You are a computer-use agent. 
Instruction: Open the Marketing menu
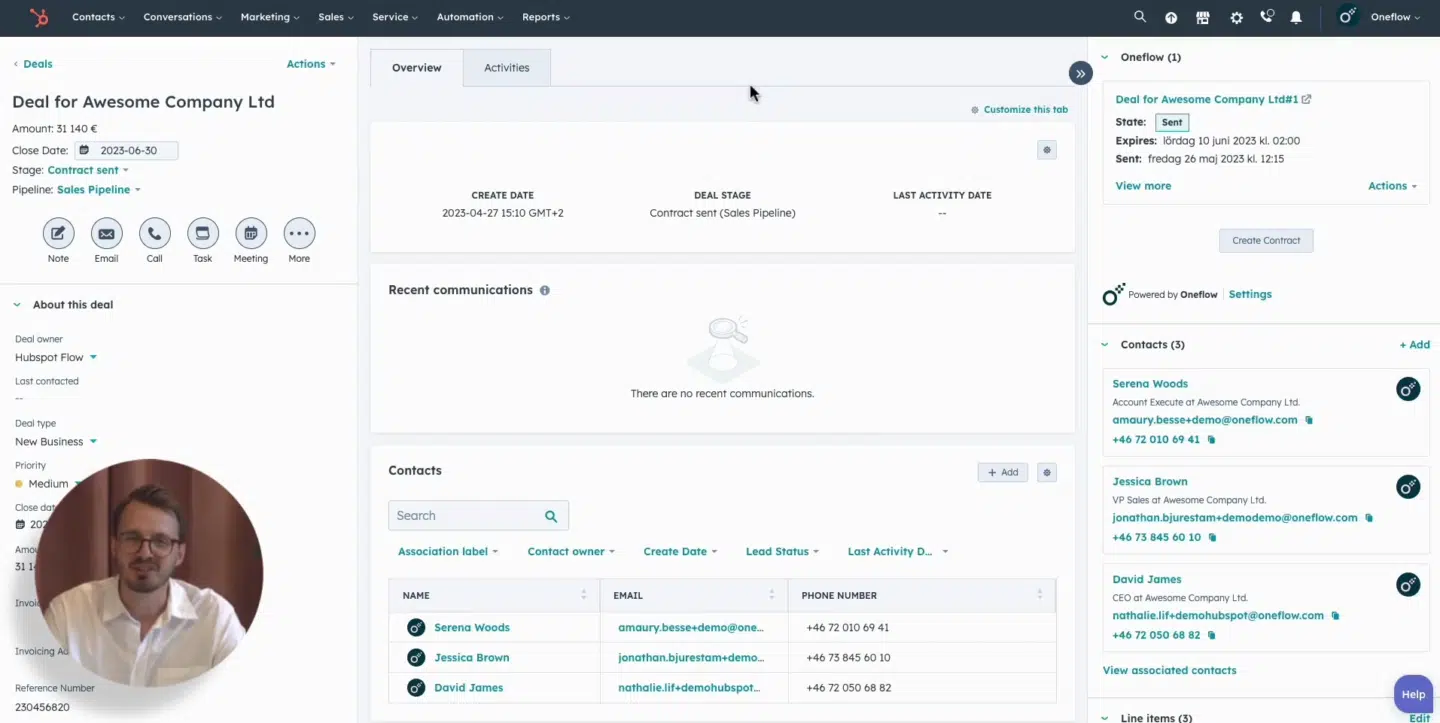coord(270,17)
